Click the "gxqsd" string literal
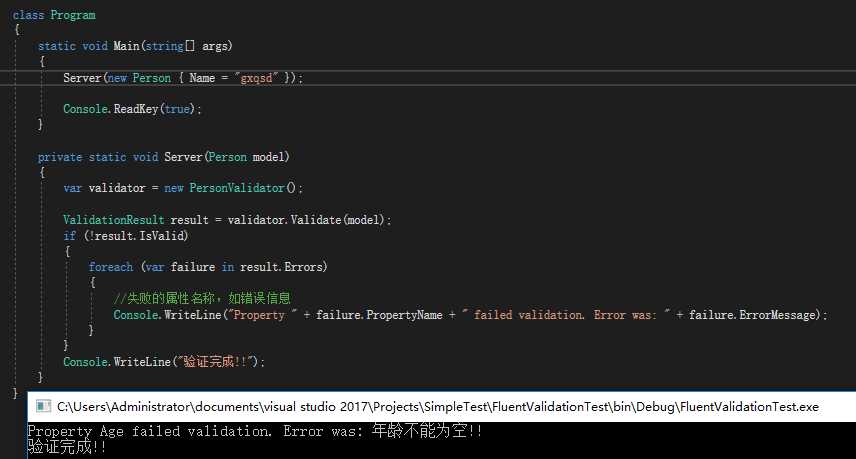856x459 pixels. pyautogui.click(x=257, y=78)
